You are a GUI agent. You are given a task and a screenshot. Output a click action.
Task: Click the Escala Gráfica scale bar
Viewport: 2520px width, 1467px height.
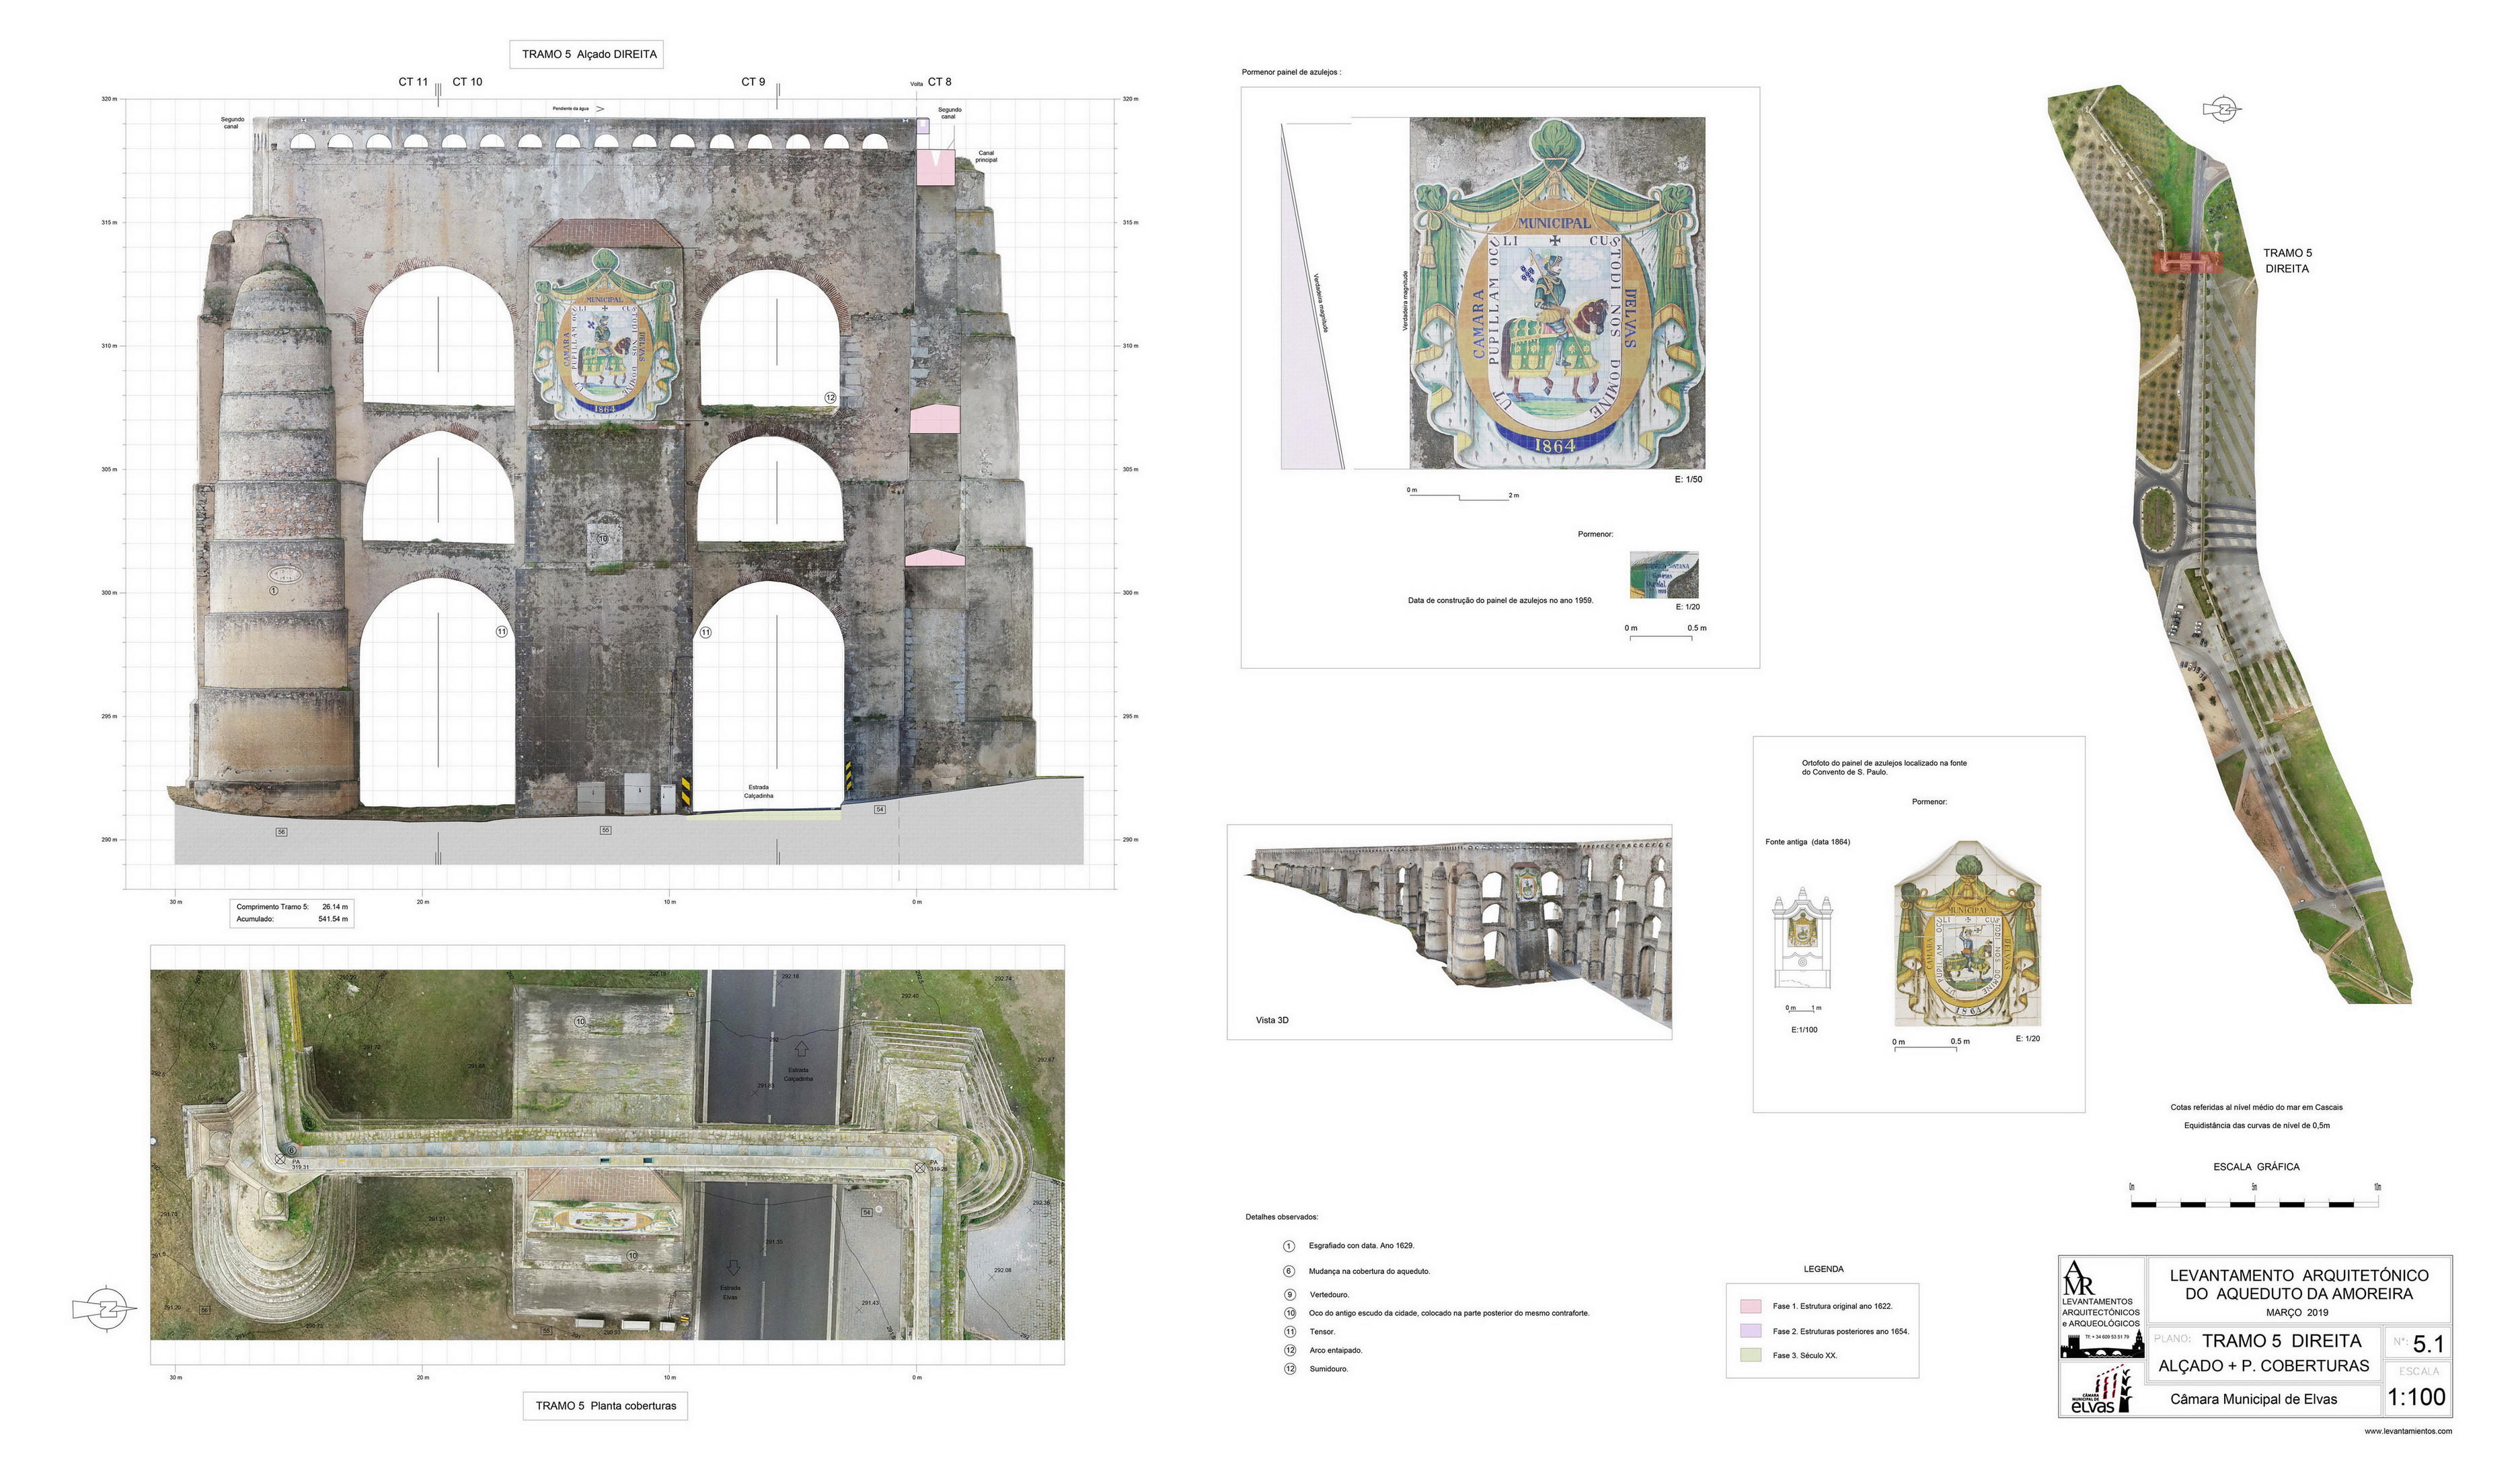2254,1204
